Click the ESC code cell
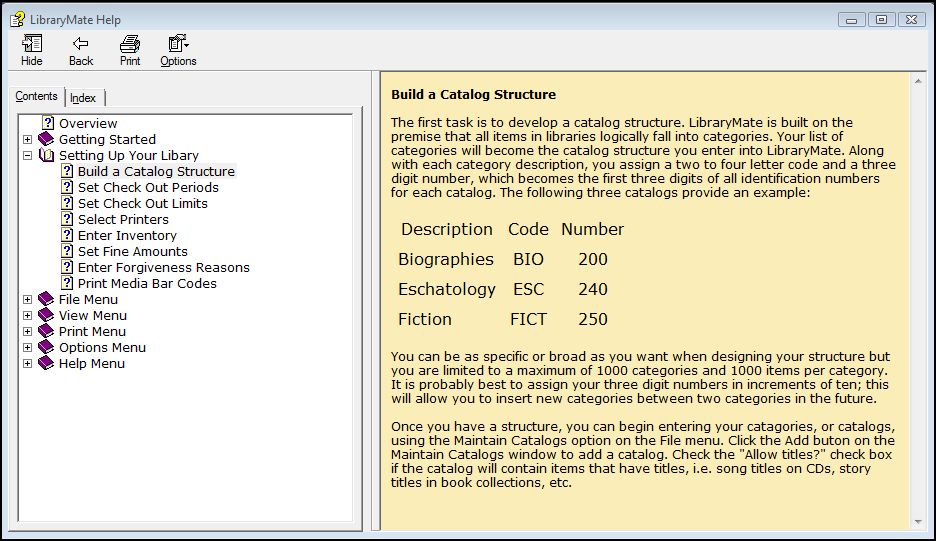Image resolution: width=936 pixels, height=541 pixels. click(x=529, y=289)
